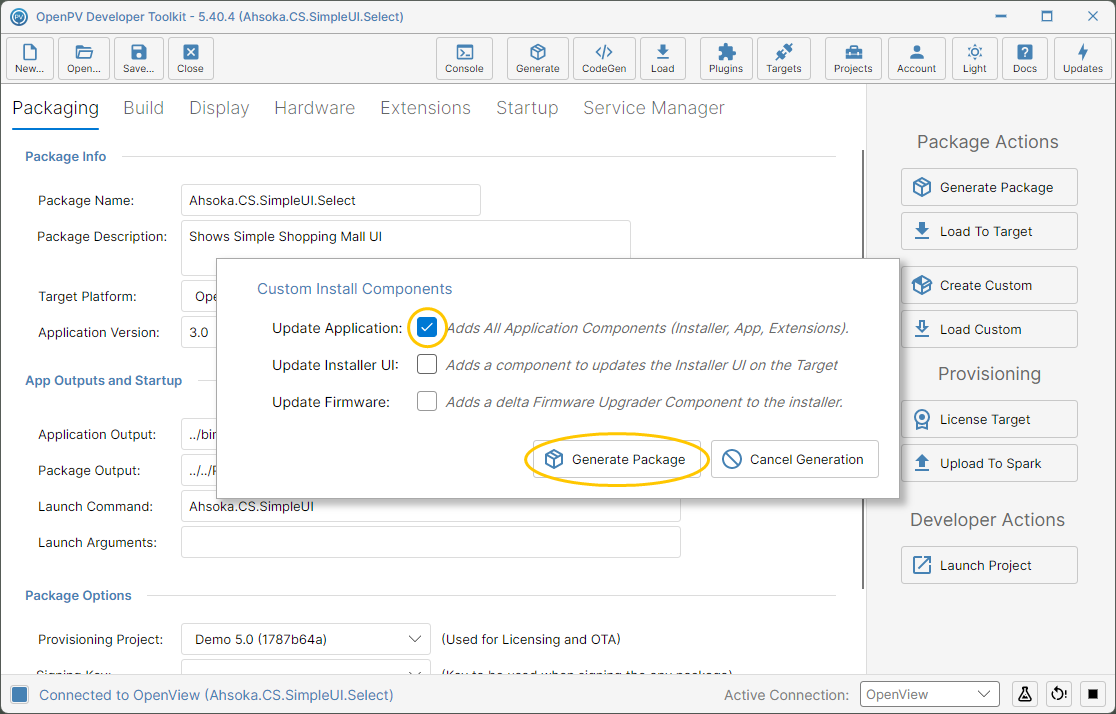1116x714 pixels.
Task: Open Projects from the toolbar
Action: [x=853, y=58]
